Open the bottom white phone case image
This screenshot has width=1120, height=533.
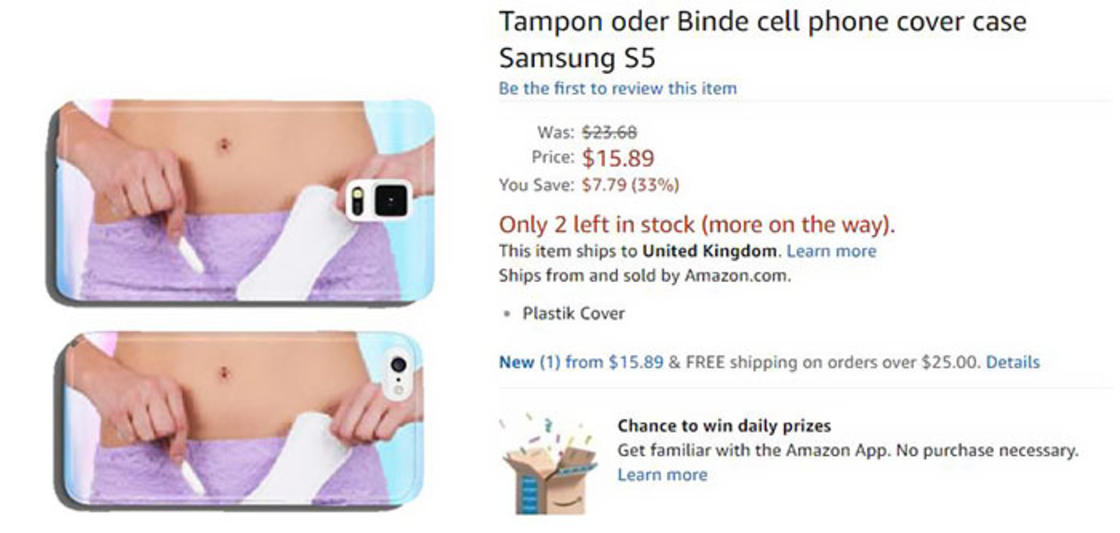tap(243, 418)
